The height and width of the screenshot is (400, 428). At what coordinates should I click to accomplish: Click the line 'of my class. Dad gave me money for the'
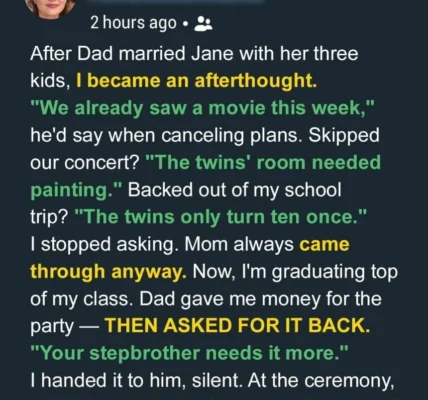pos(206,299)
